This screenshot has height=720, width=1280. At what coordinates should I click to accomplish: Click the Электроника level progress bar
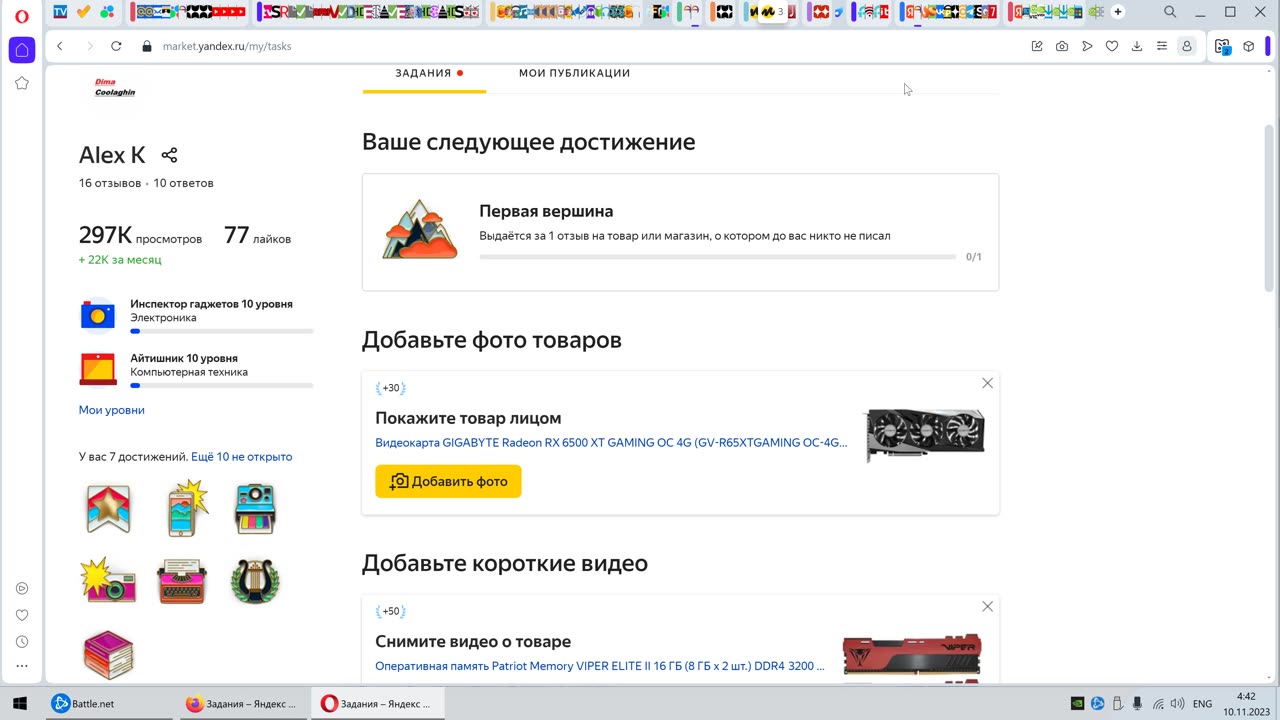[221, 331]
